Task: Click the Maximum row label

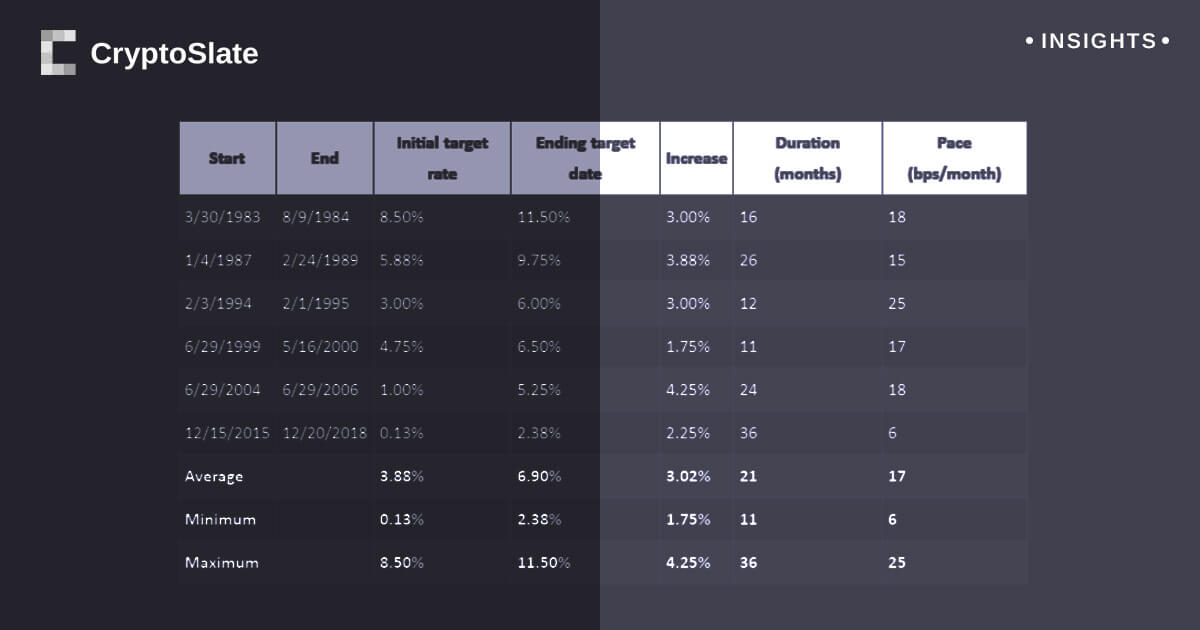Action: [221, 563]
